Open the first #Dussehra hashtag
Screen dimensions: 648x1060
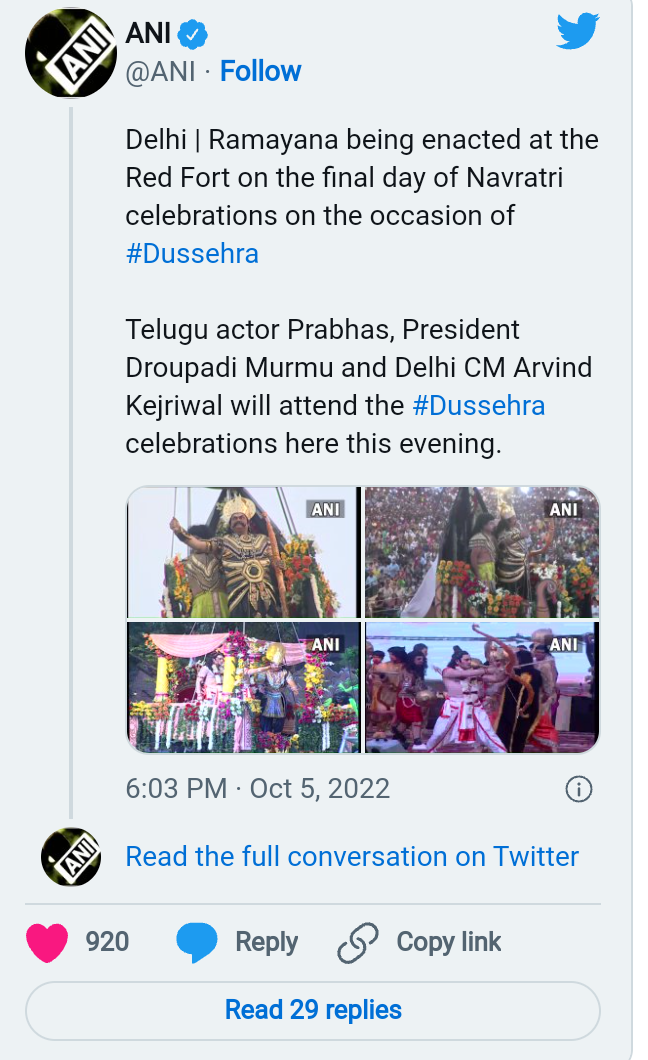192,253
